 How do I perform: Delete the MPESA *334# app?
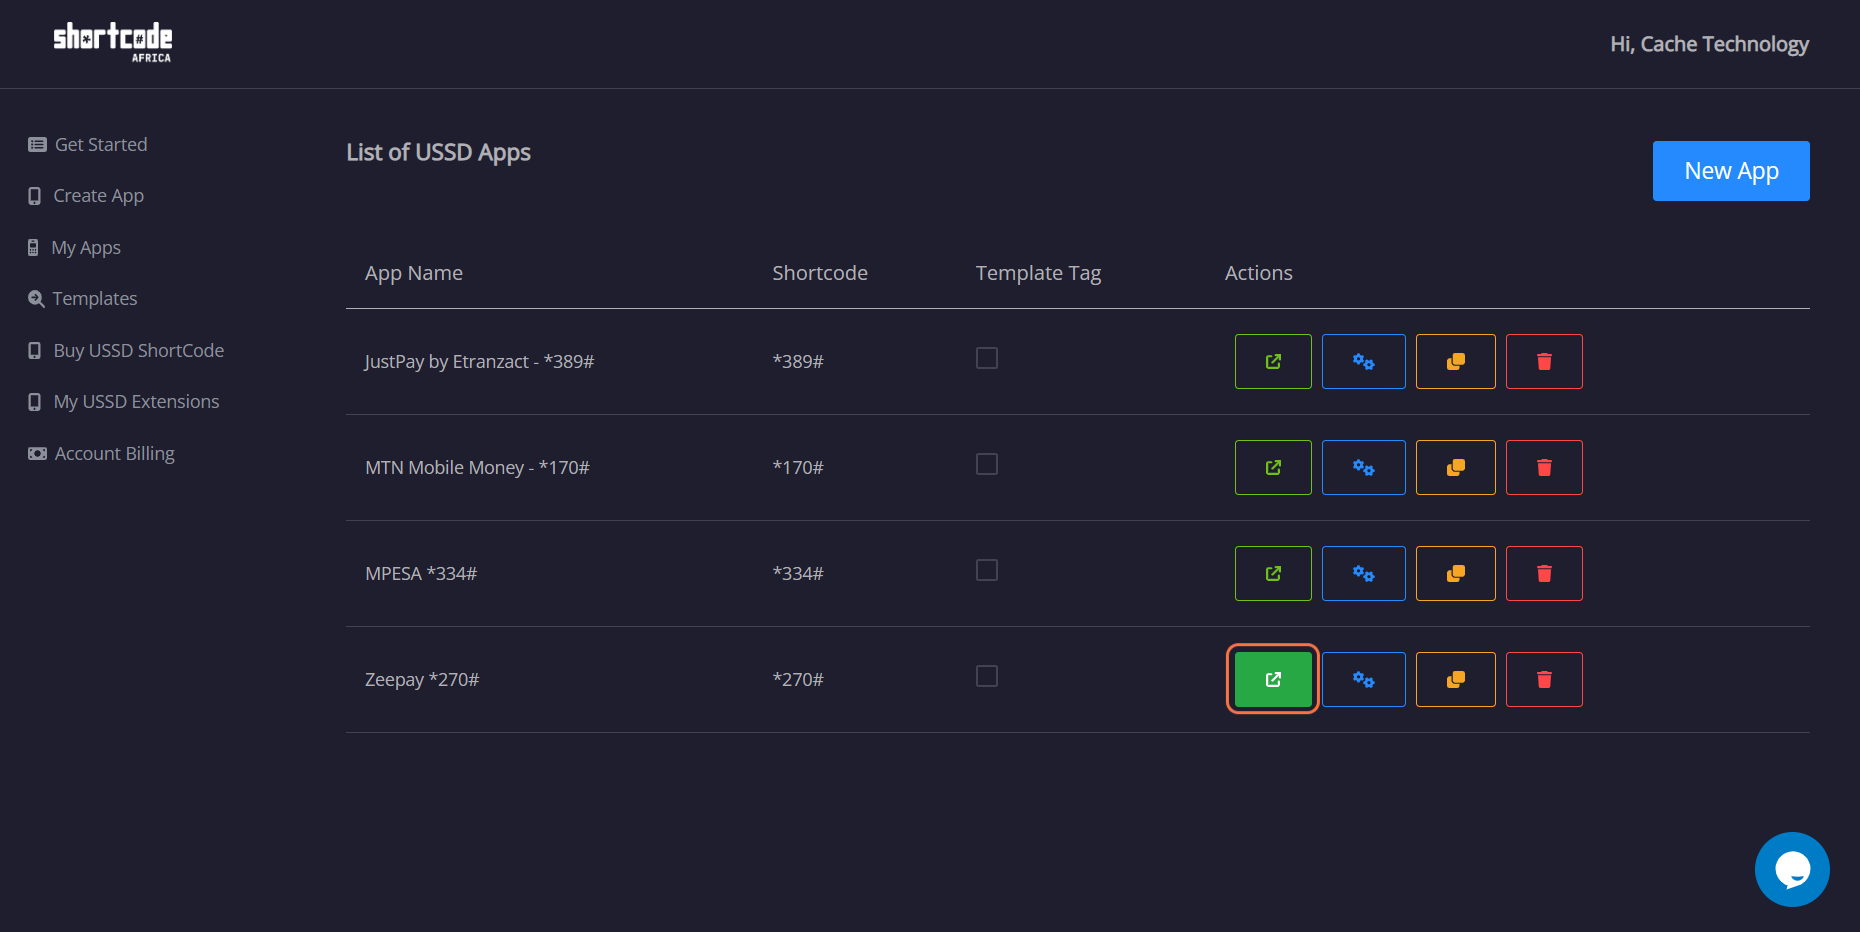coord(1544,573)
